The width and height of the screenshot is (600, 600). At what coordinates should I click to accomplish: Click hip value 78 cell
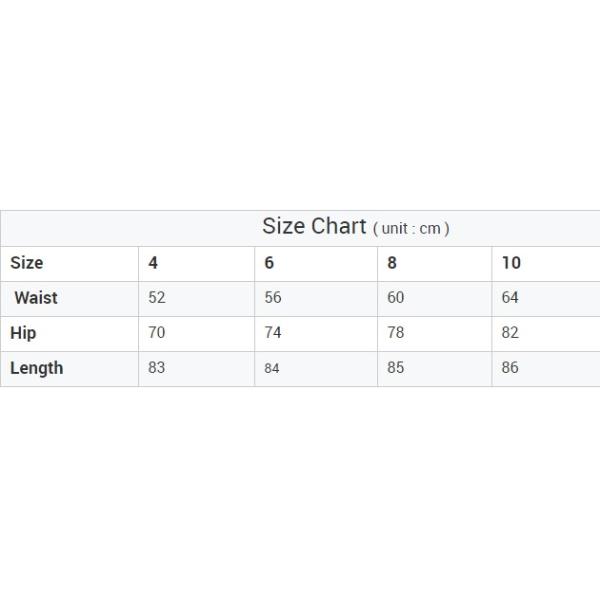[x=396, y=333]
